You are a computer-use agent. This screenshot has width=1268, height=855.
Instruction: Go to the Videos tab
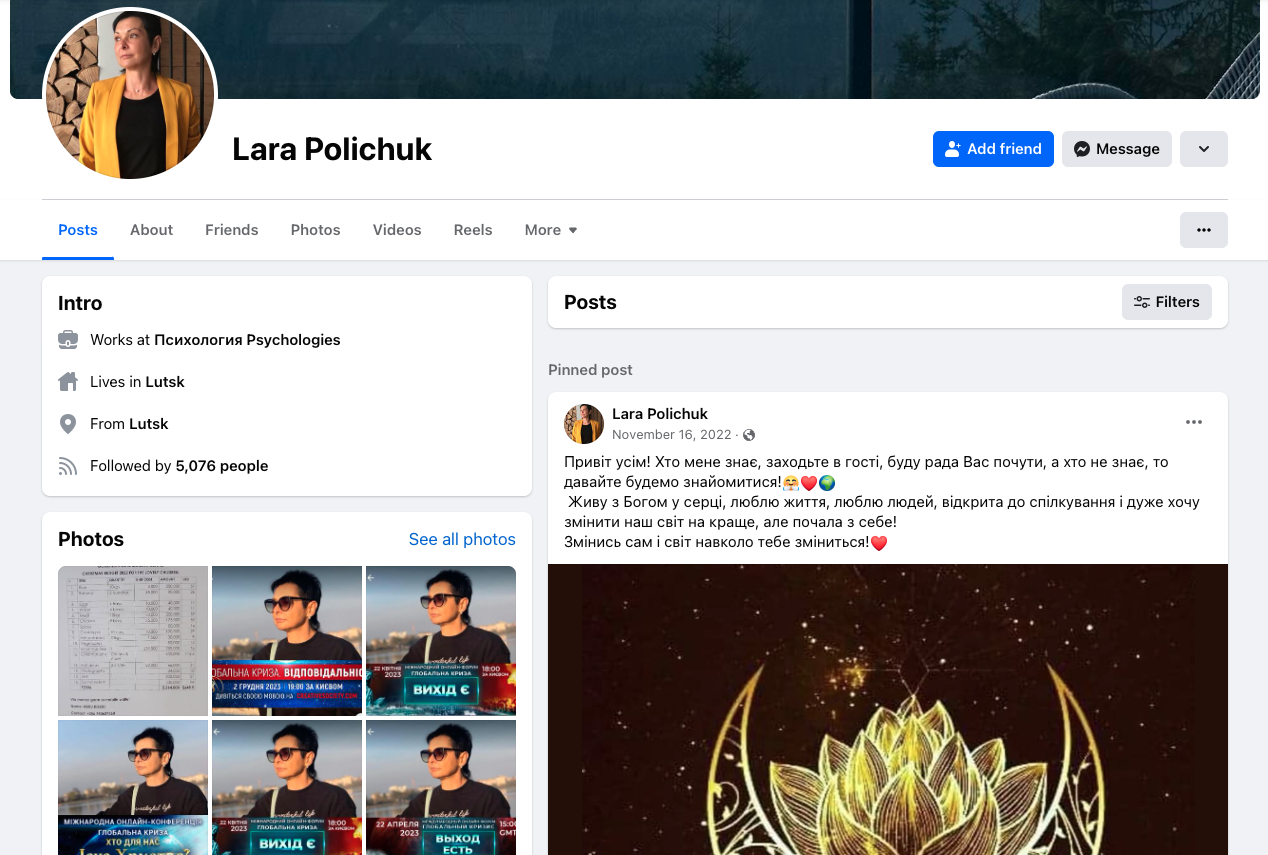pos(397,230)
